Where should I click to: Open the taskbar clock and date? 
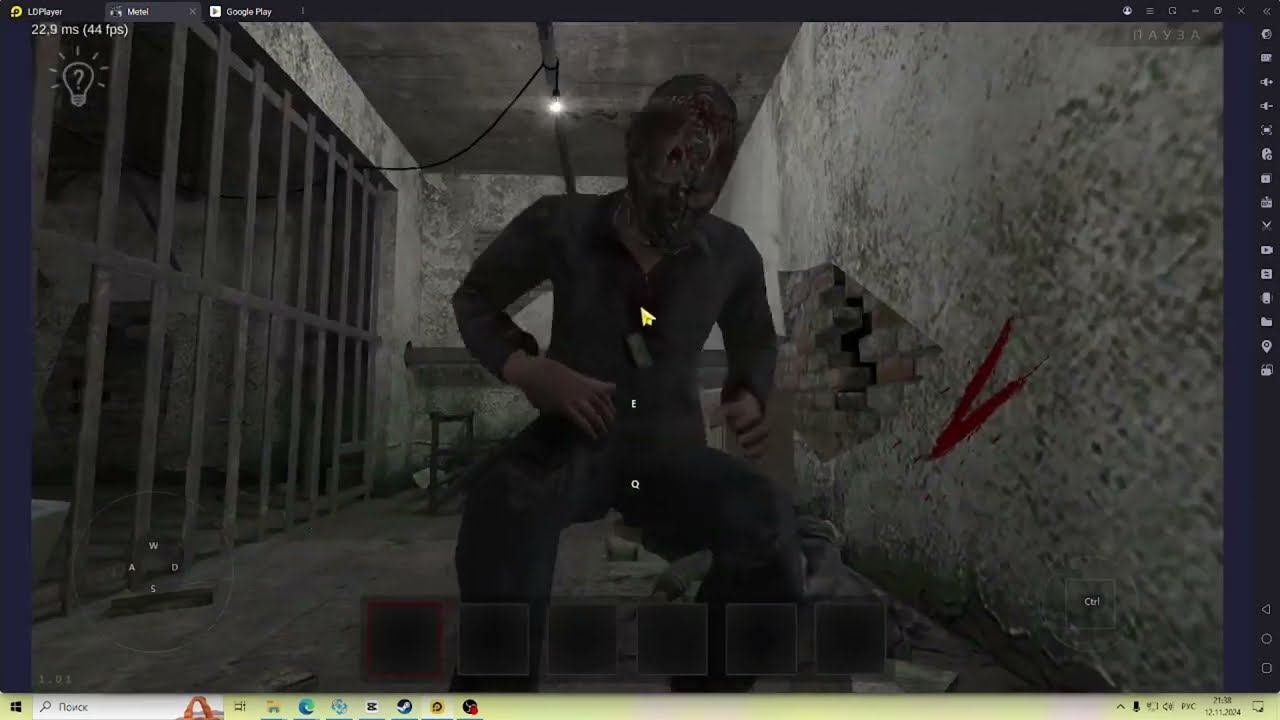1222,707
